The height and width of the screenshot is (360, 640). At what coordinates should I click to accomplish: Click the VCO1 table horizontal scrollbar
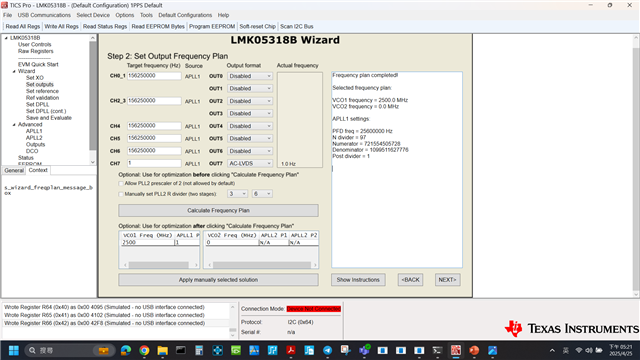coord(160,265)
